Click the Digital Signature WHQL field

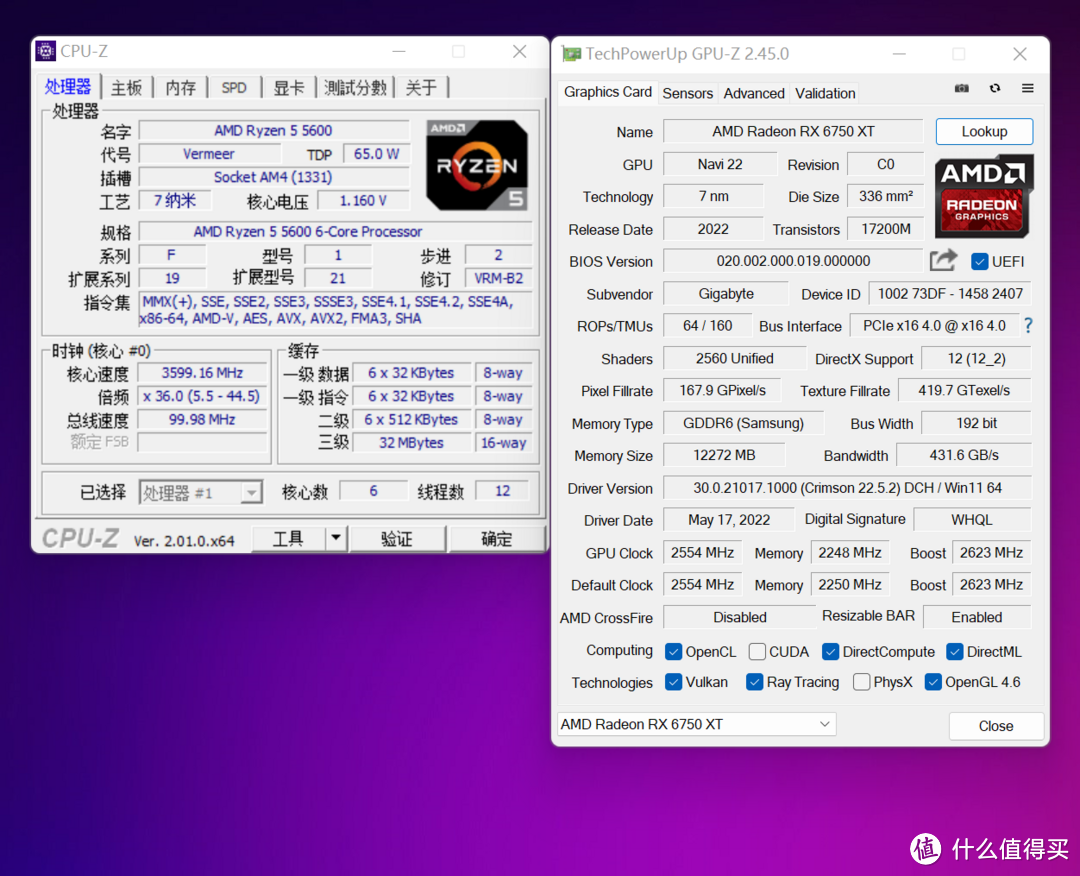972,520
